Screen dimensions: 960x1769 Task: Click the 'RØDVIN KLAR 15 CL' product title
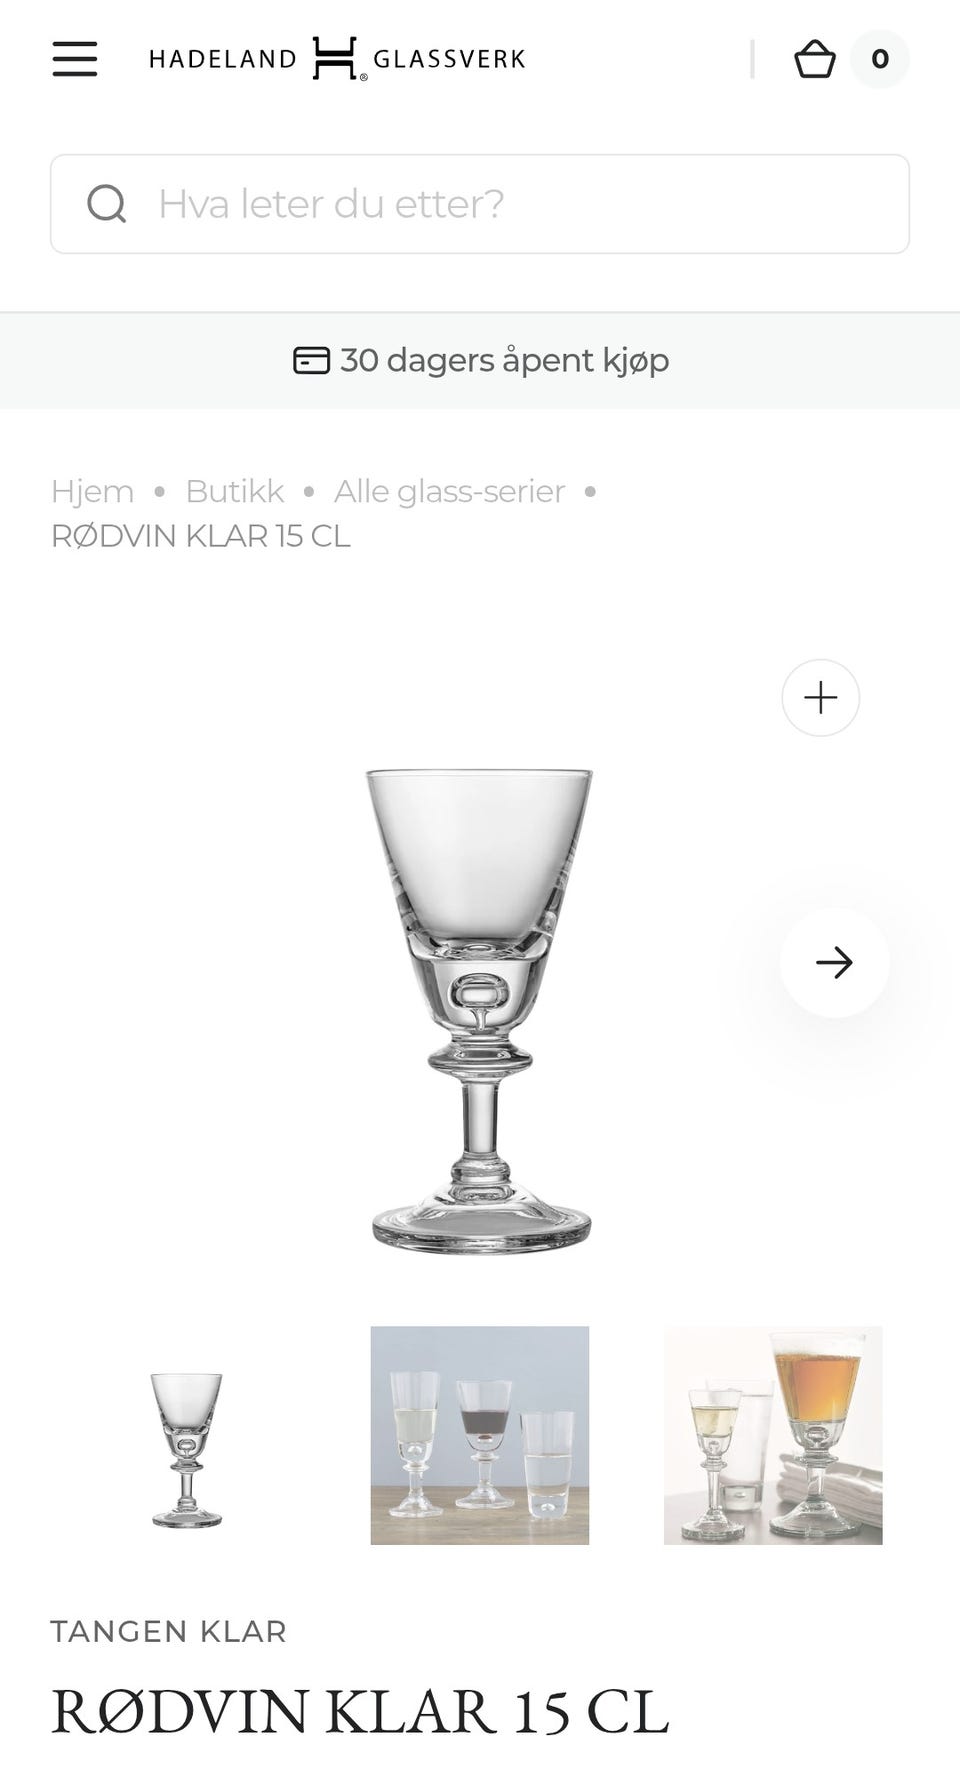click(x=359, y=1711)
